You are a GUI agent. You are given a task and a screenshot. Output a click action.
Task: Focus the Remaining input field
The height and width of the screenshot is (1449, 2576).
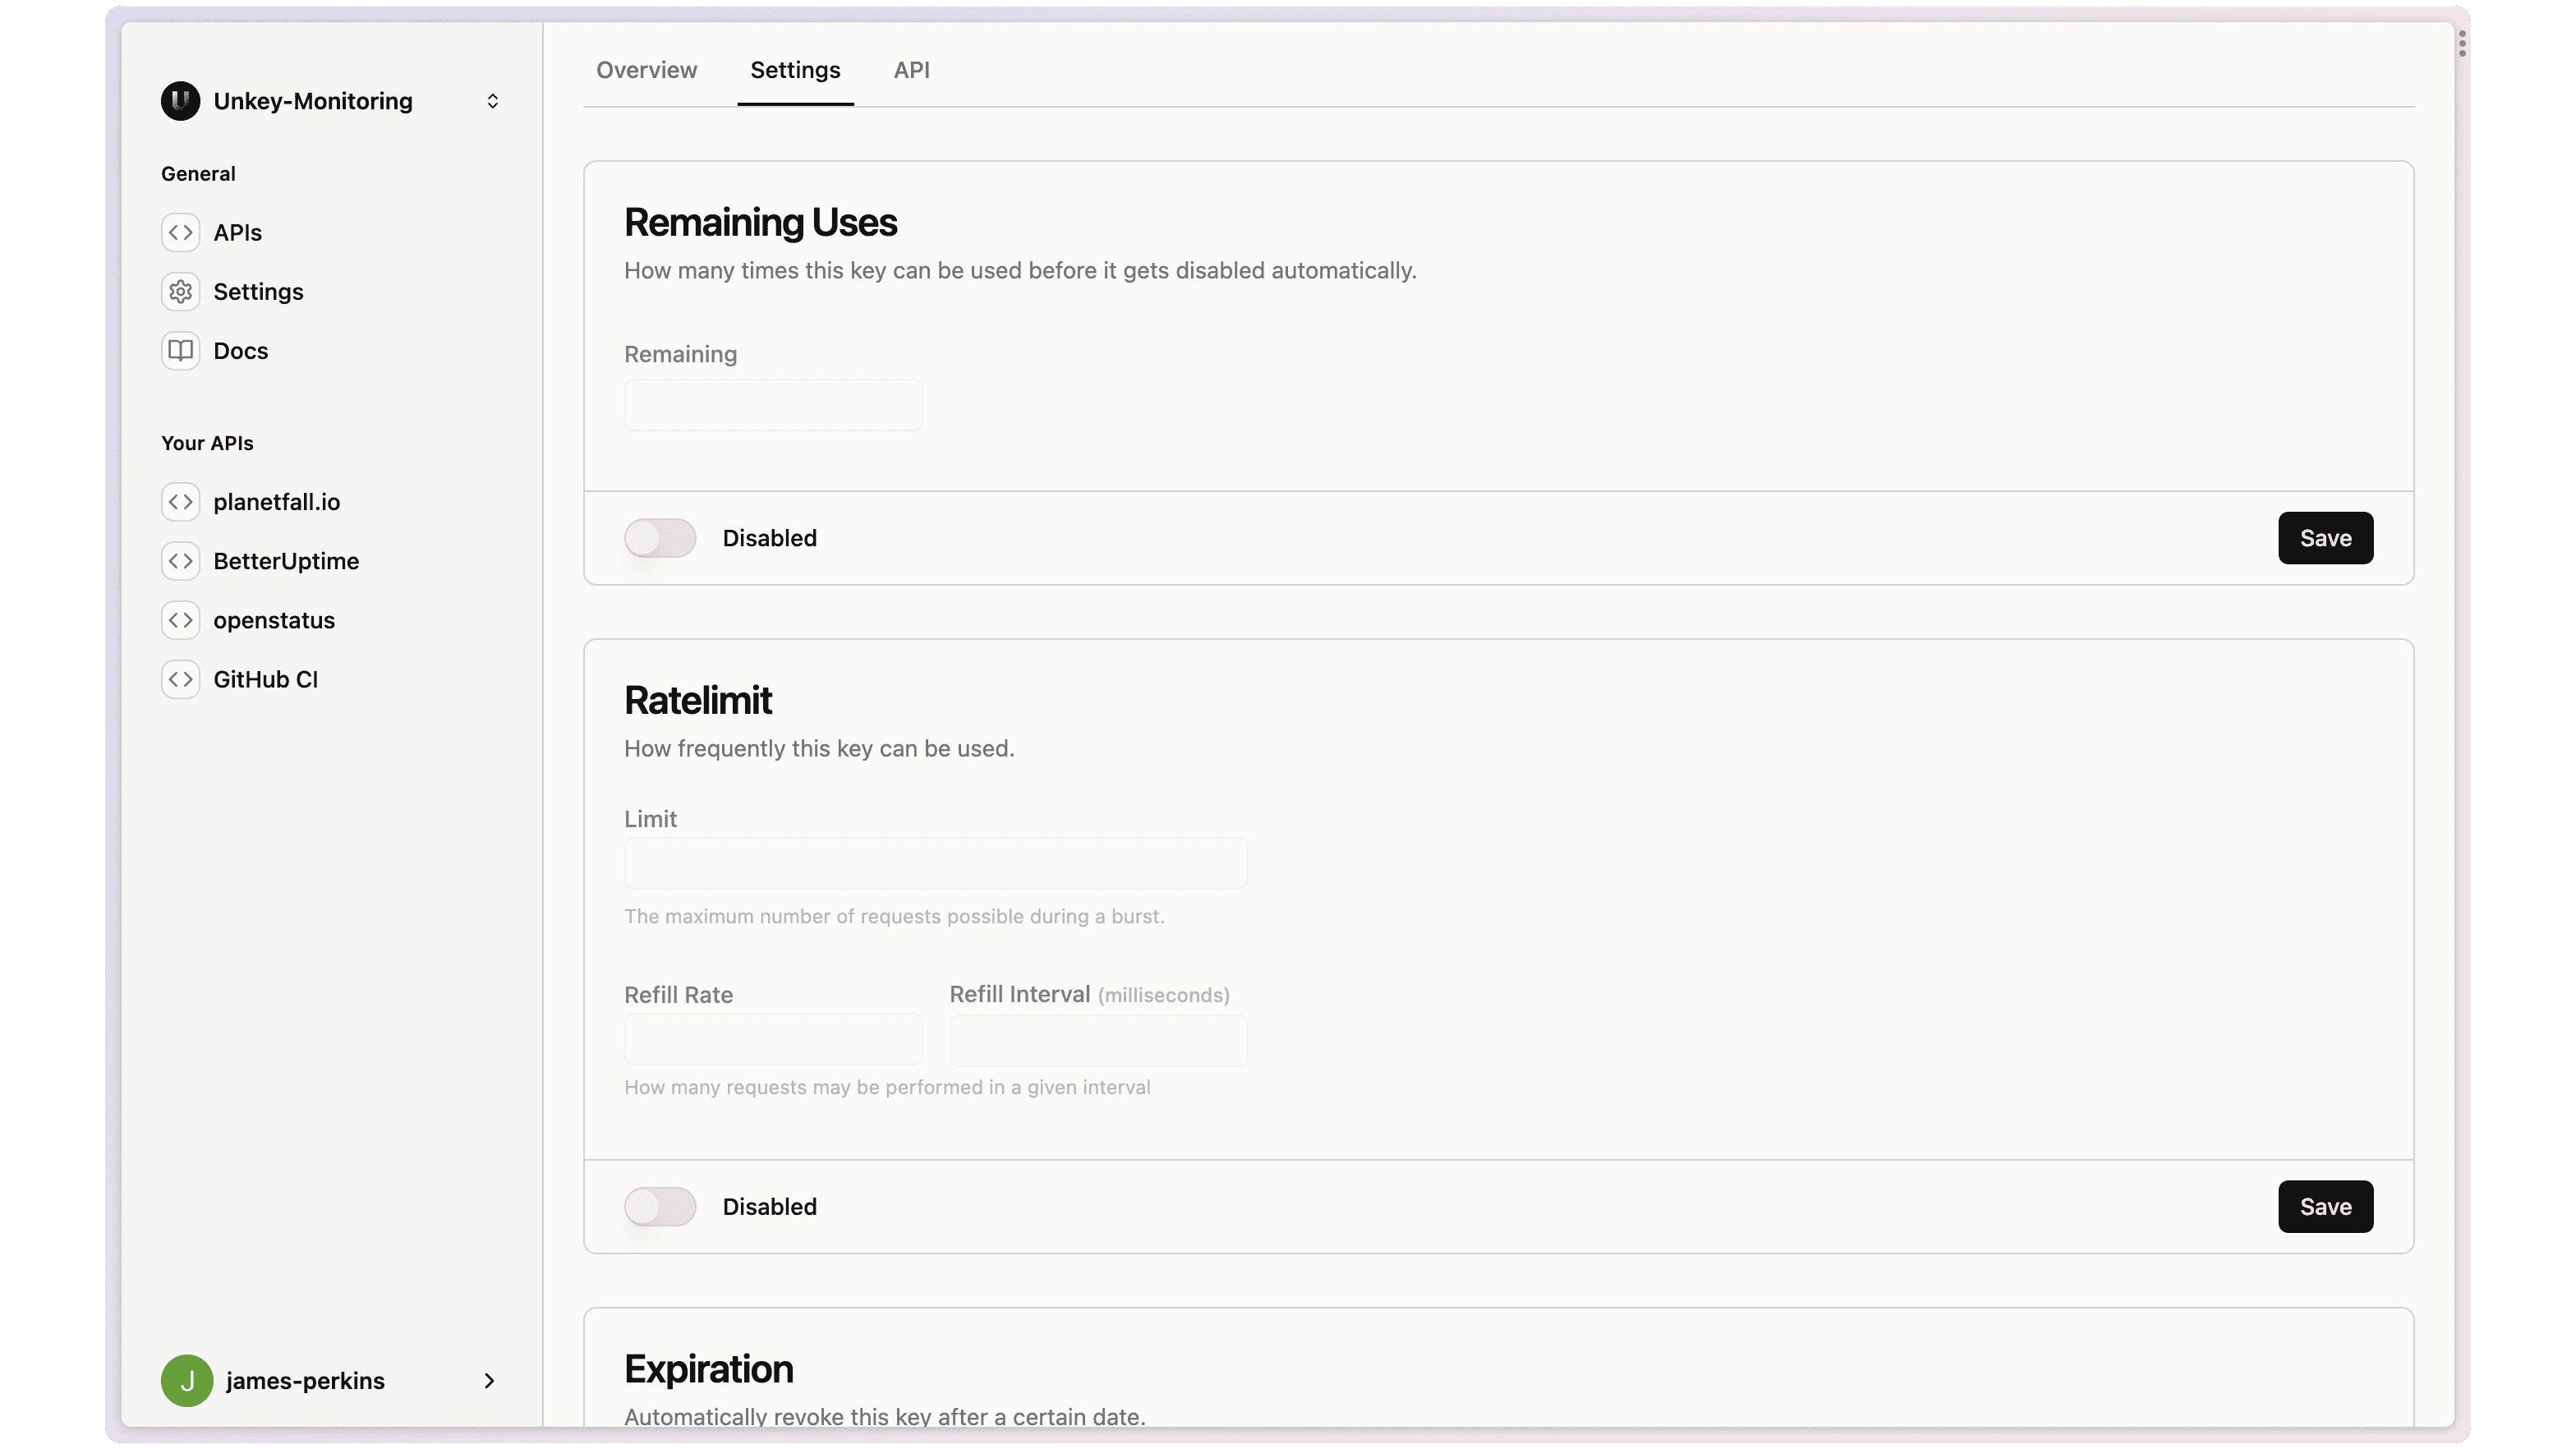click(x=772, y=405)
